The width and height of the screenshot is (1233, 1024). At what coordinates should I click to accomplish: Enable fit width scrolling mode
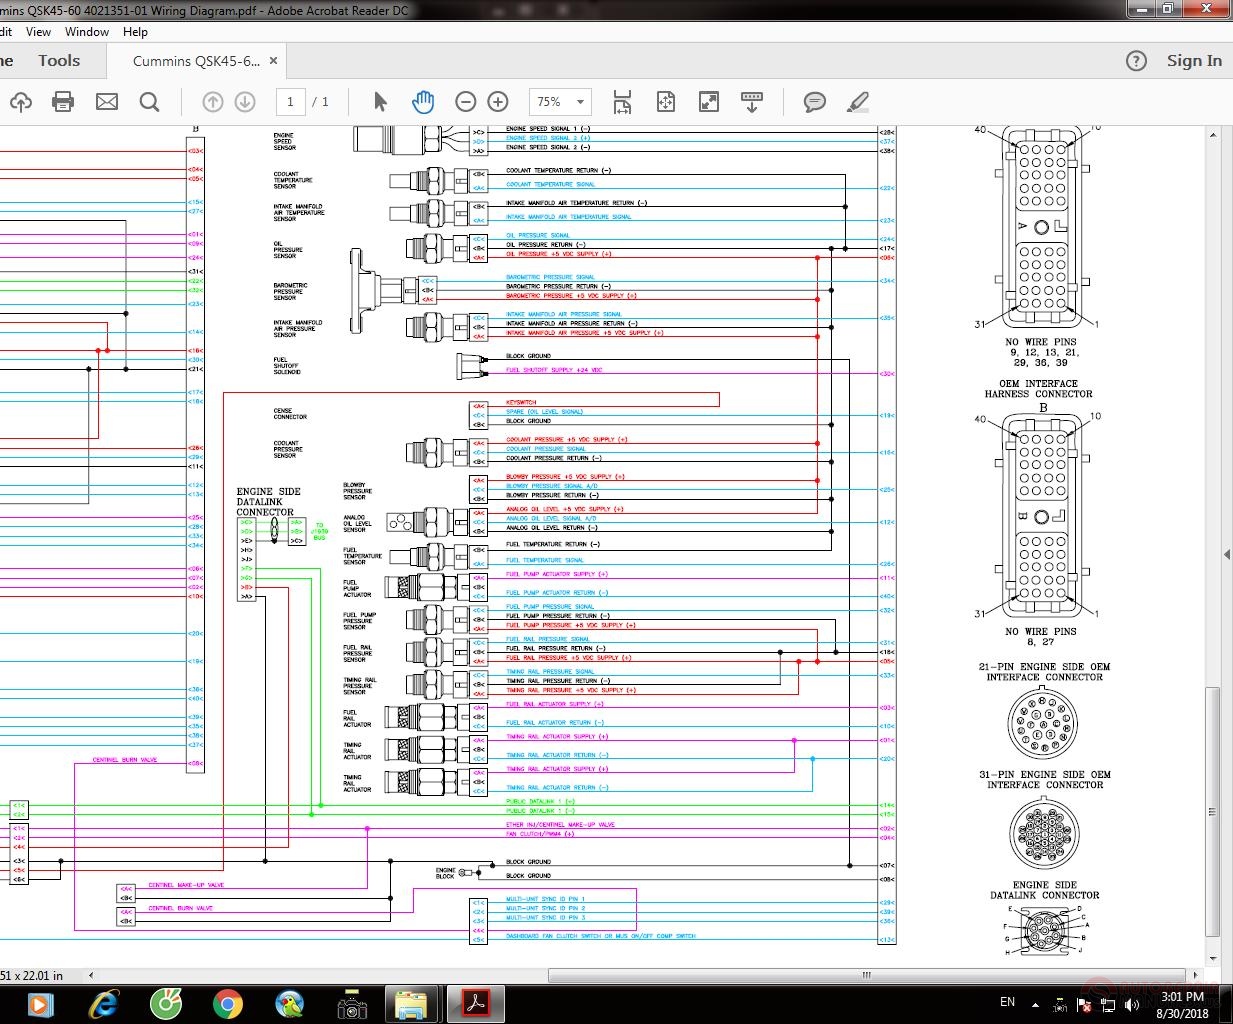click(622, 102)
